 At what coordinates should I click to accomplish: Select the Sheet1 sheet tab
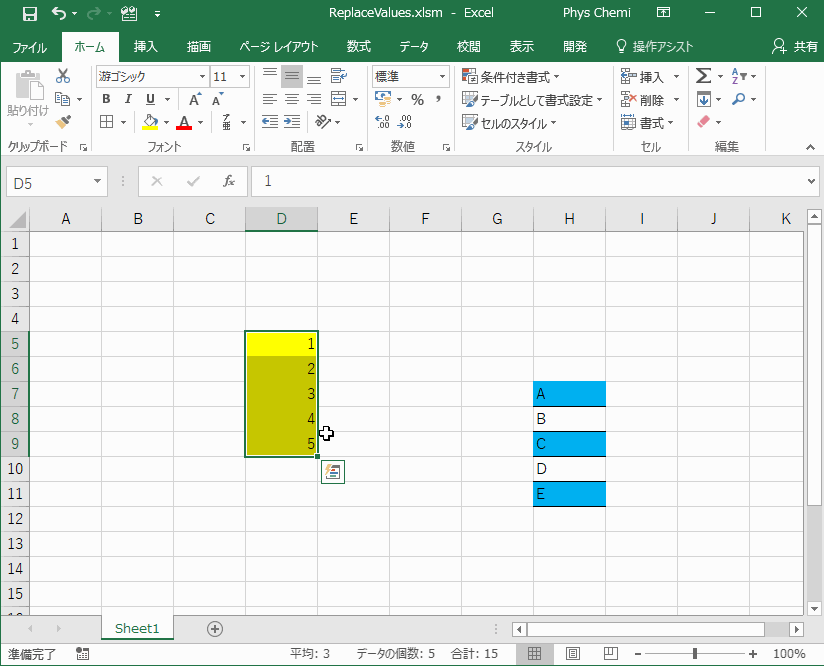coord(137,628)
